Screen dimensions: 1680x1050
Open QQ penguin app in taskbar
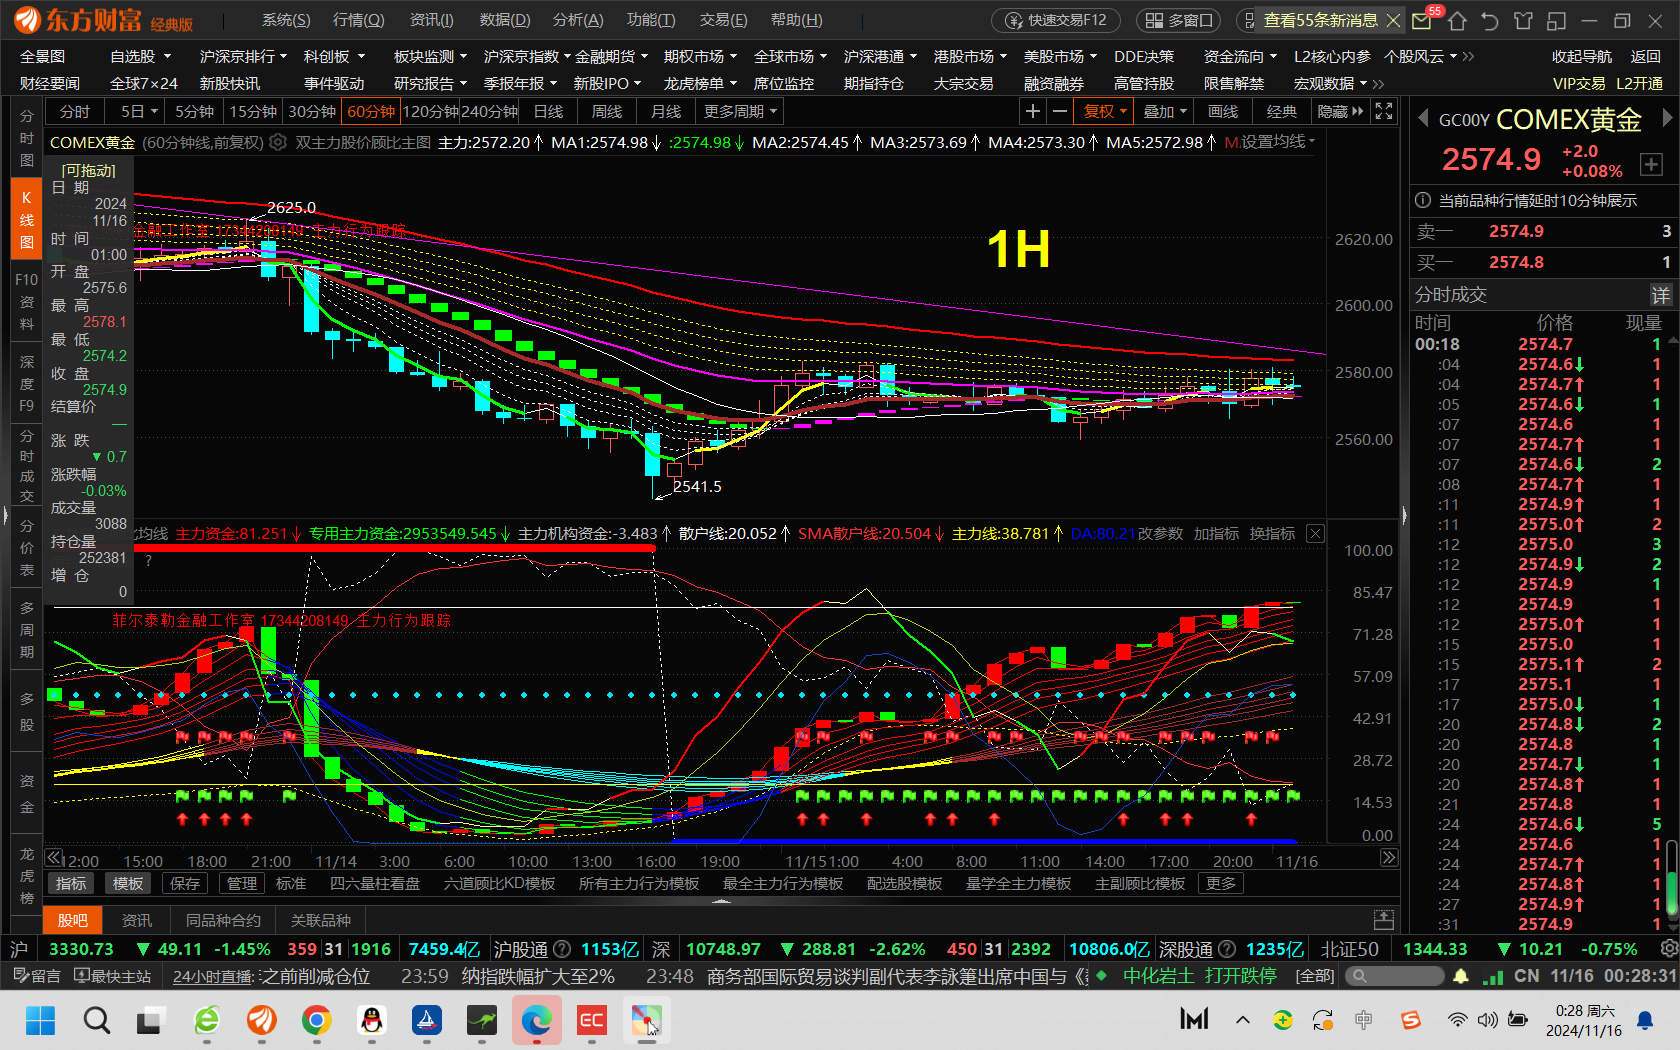[x=371, y=1020]
